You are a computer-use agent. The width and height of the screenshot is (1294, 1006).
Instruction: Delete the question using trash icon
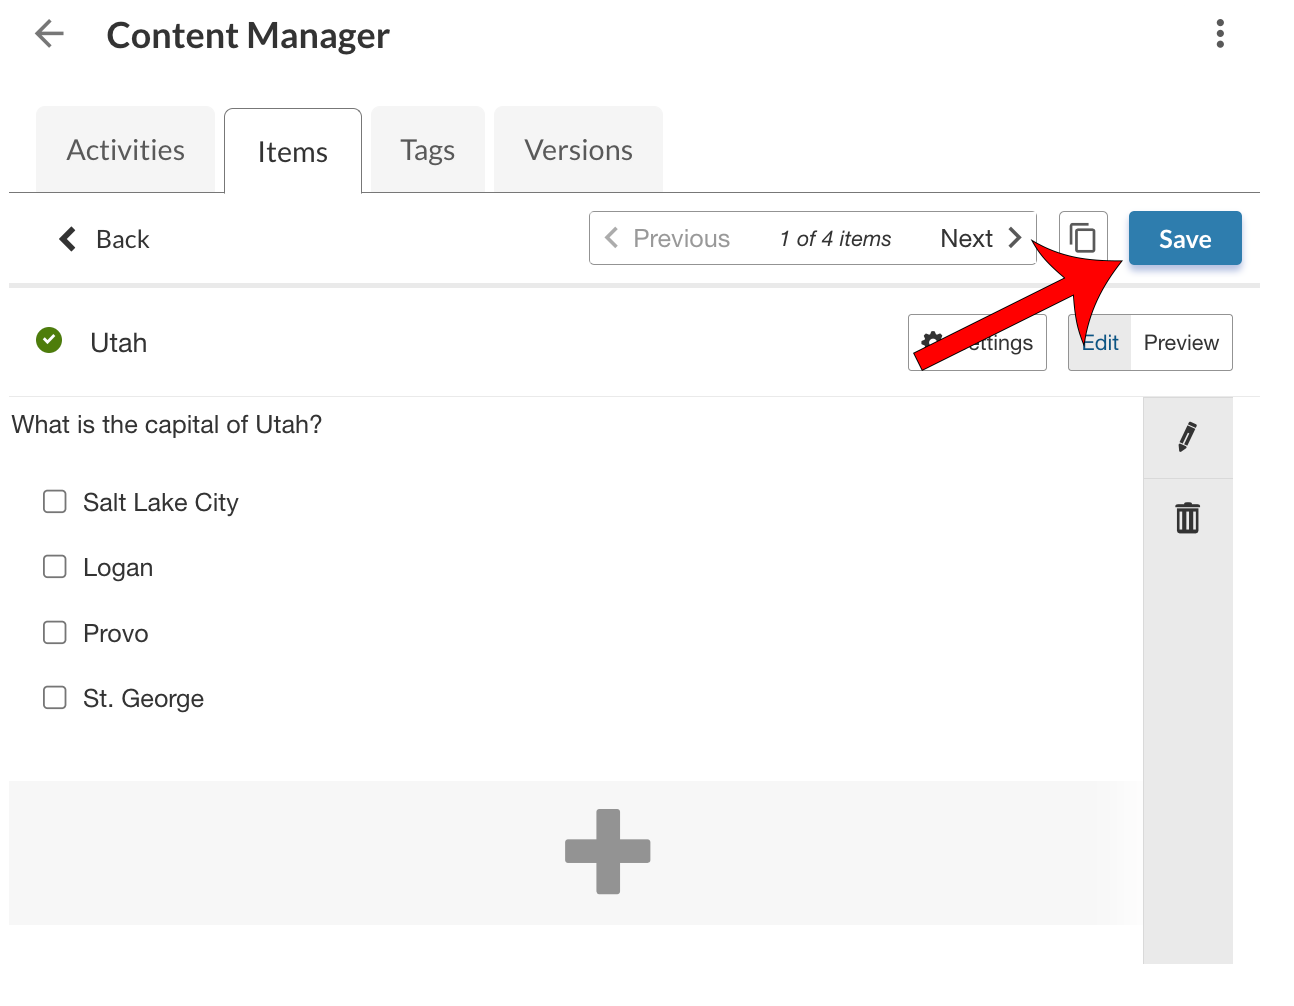1187,518
